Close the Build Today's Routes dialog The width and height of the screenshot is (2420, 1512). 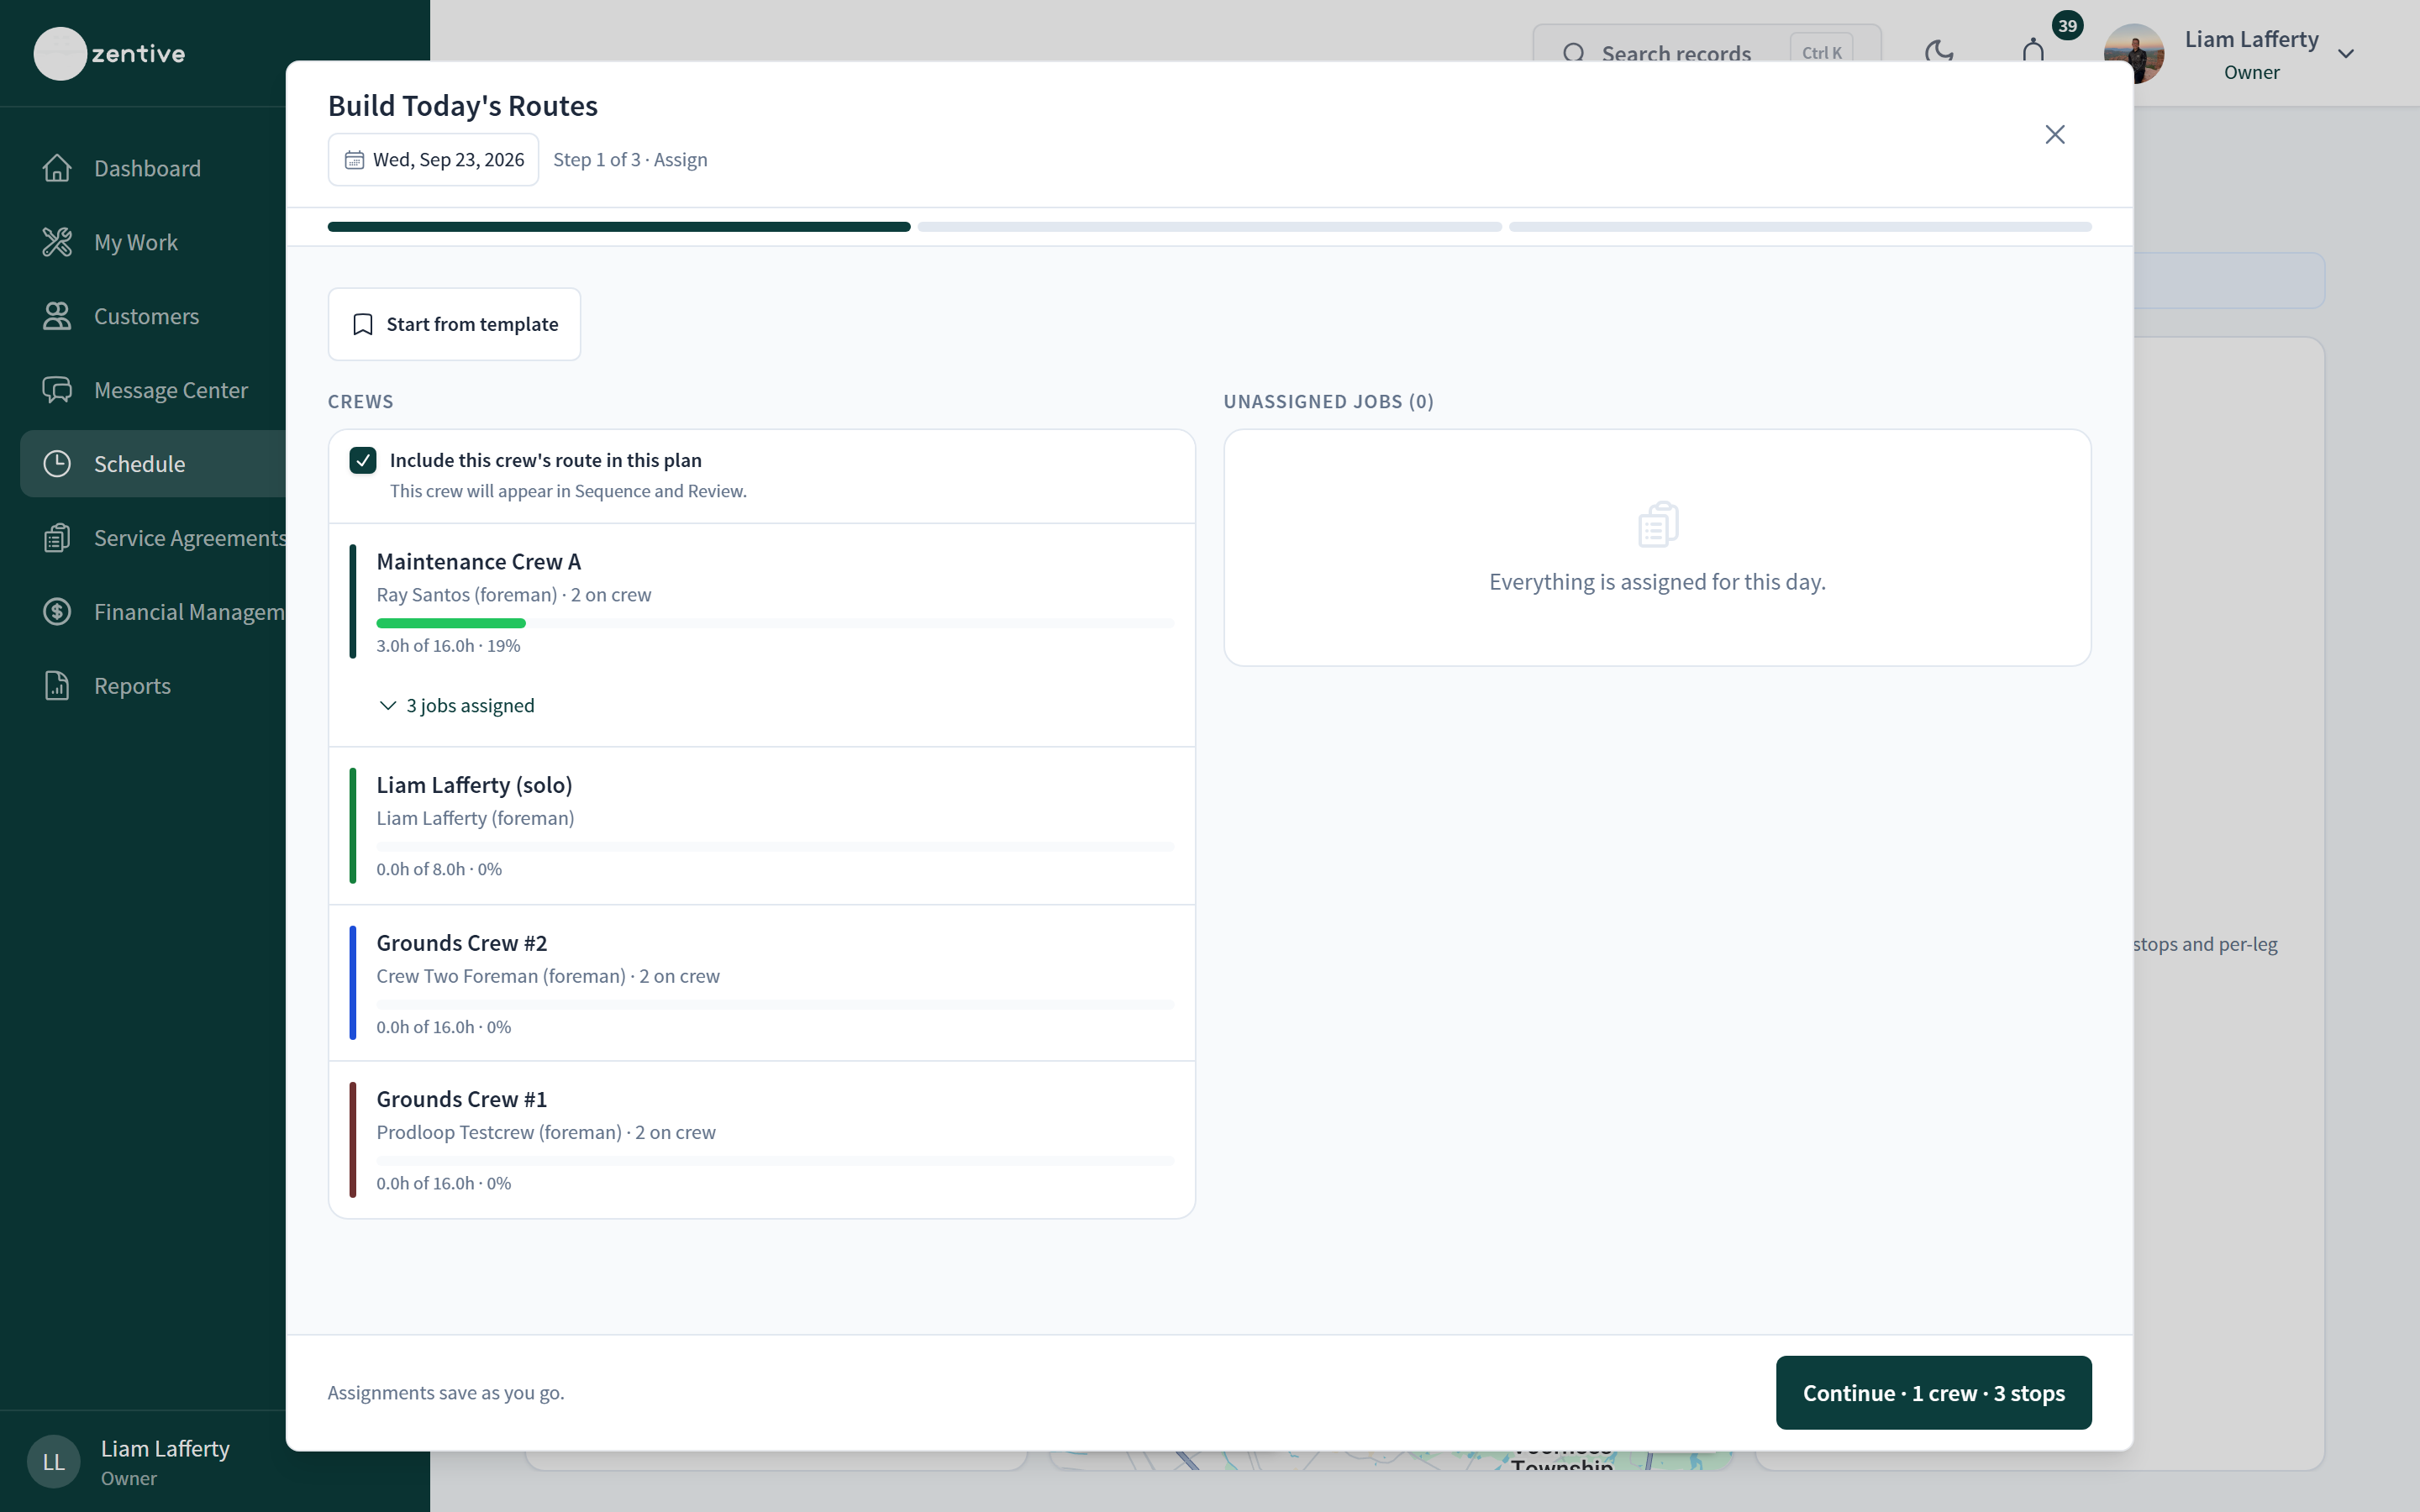(2055, 134)
